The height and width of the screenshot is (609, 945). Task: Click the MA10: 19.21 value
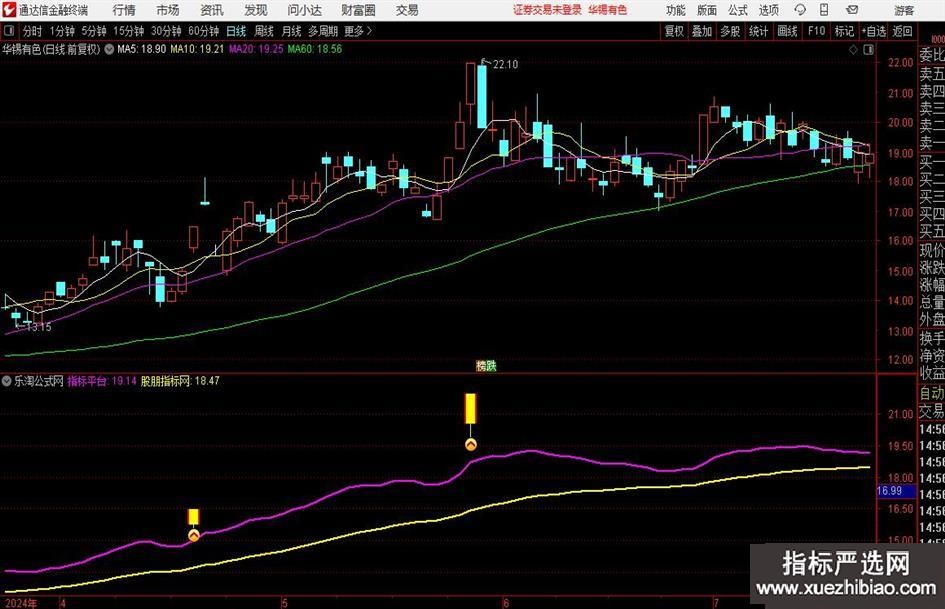tap(197, 49)
